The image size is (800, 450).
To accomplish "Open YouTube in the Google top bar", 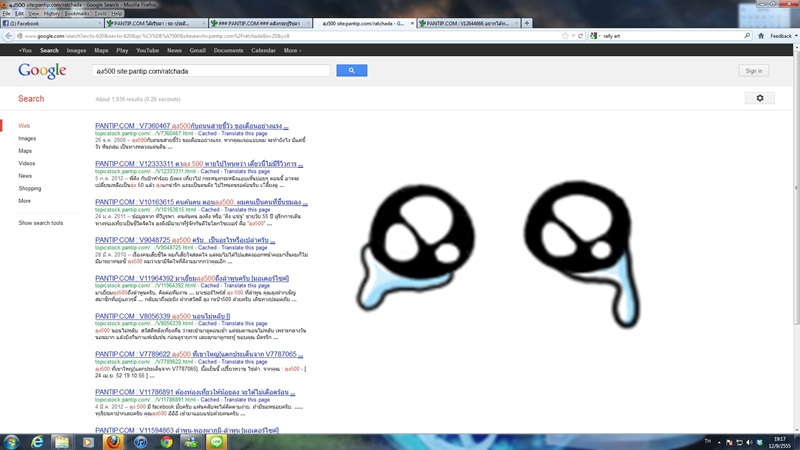I will tap(147, 51).
